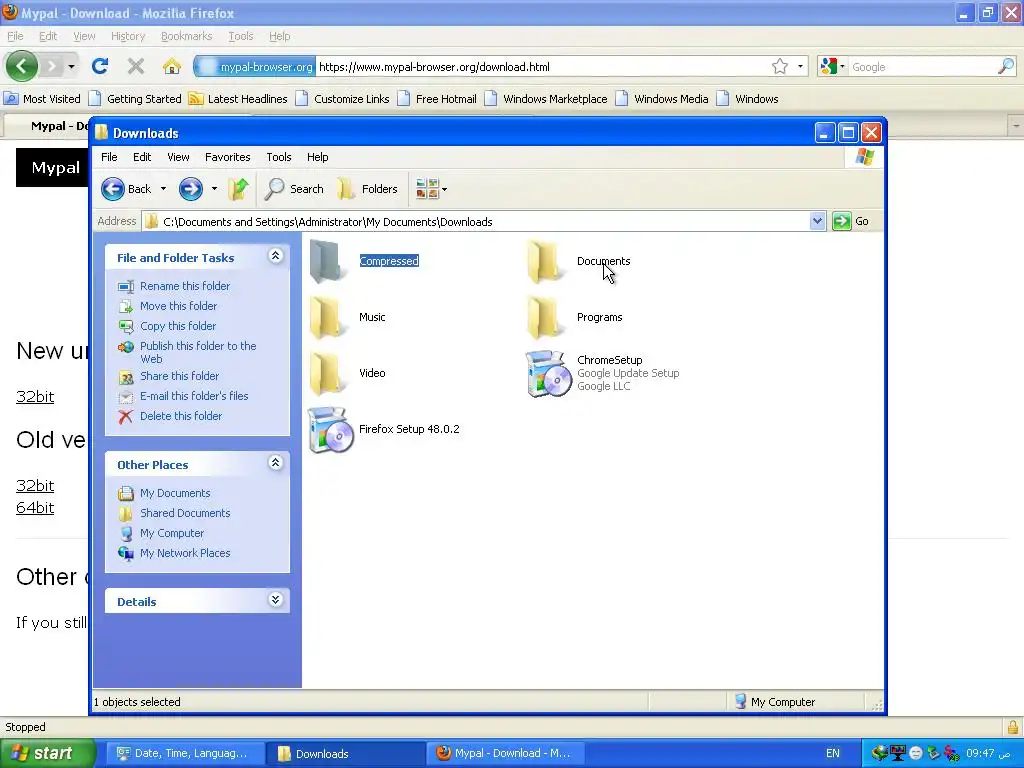This screenshot has width=1024, height=768.
Task: Collapse the Other Places panel
Action: pyautogui.click(x=276, y=463)
